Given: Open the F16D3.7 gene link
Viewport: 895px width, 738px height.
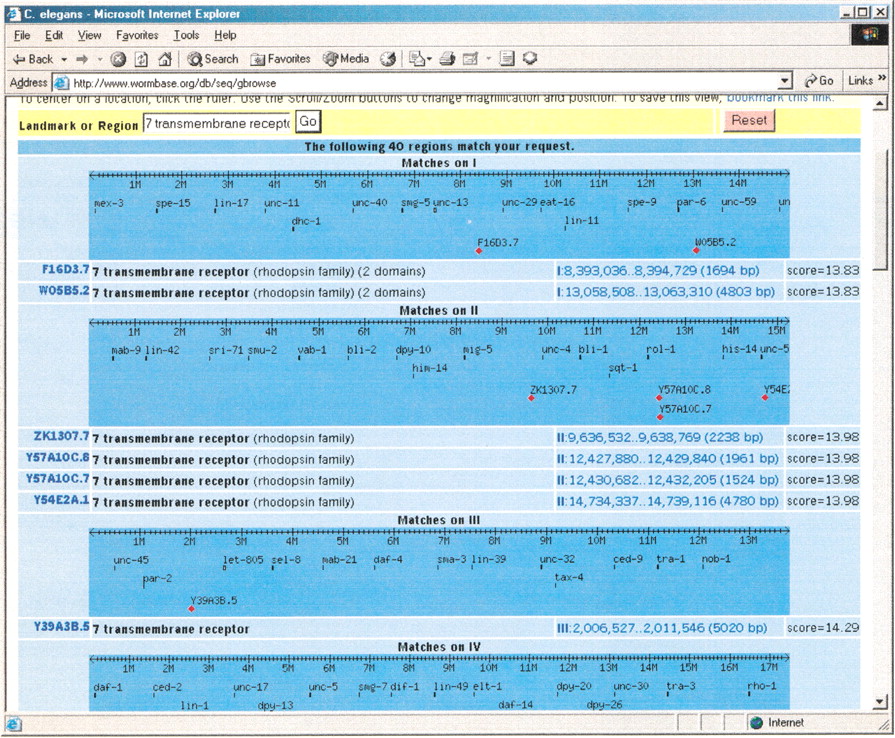Looking at the screenshot, I should point(66,269).
